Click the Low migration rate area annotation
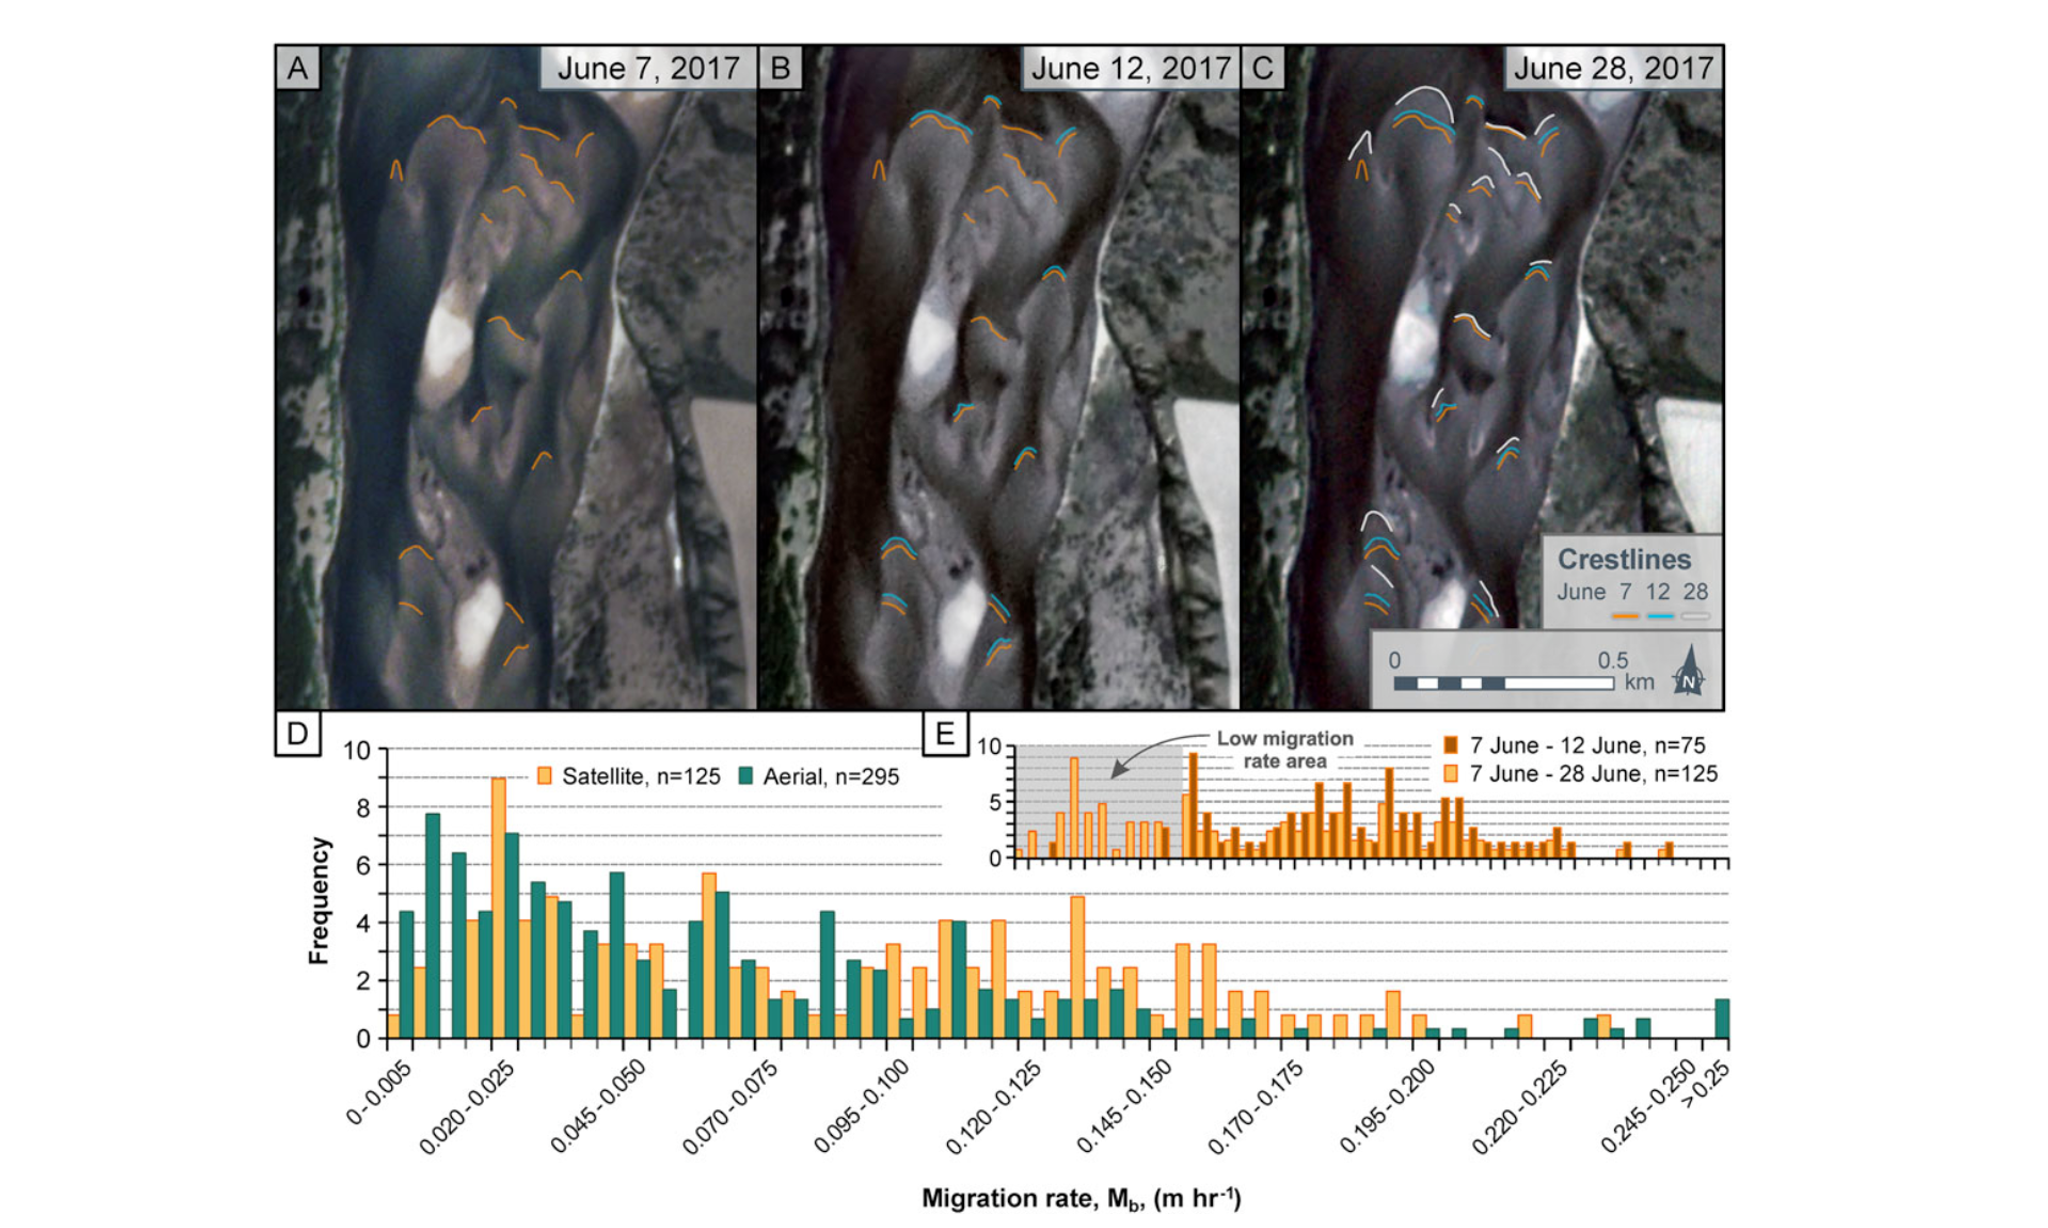This screenshot has height=1228, width=2048. point(1285,749)
